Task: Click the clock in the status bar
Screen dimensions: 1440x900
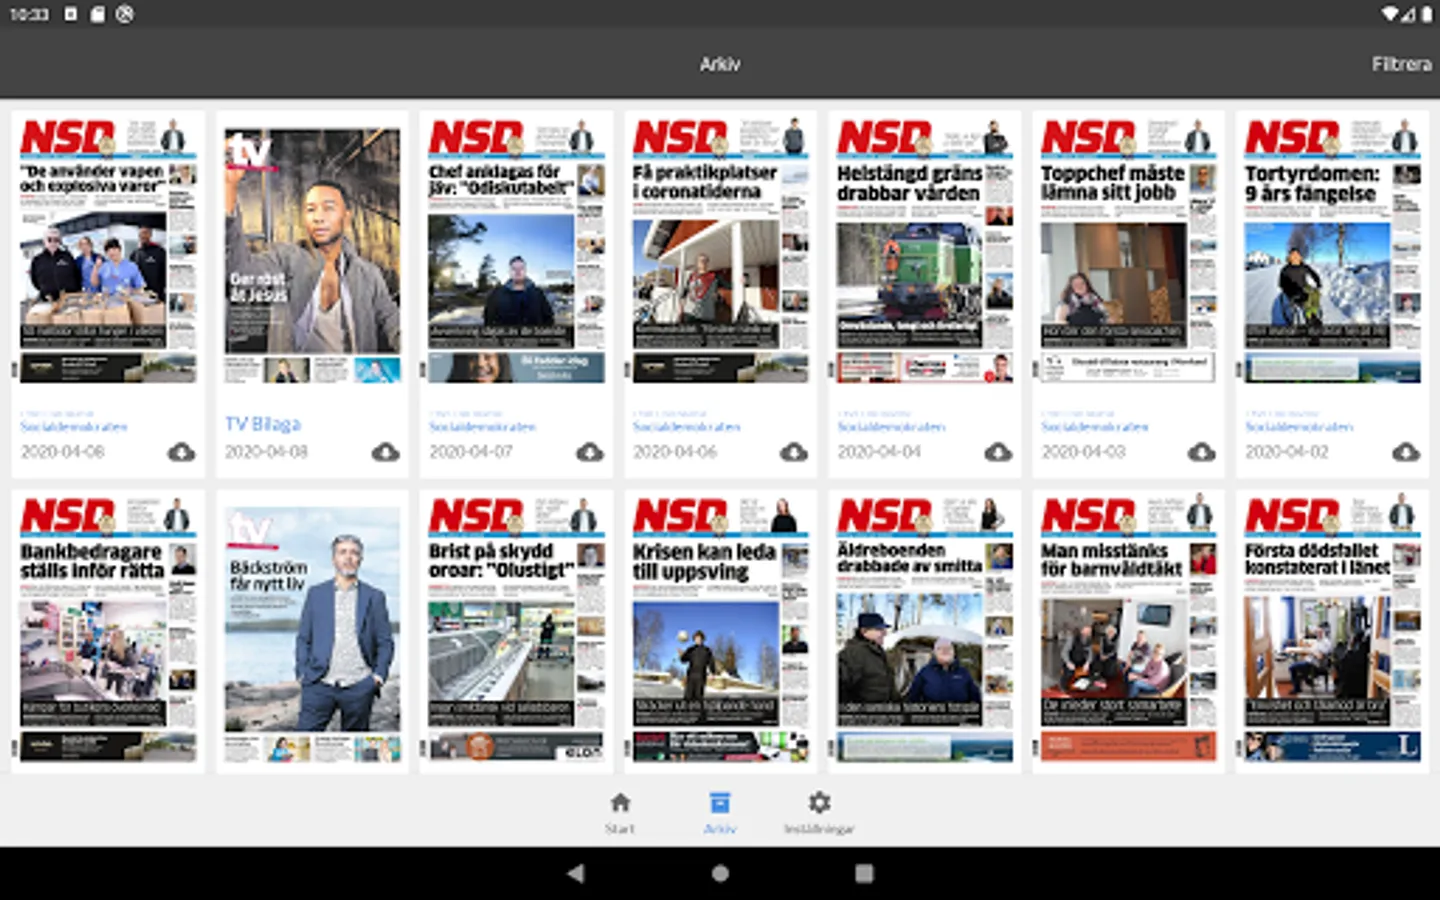Action: point(29,14)
